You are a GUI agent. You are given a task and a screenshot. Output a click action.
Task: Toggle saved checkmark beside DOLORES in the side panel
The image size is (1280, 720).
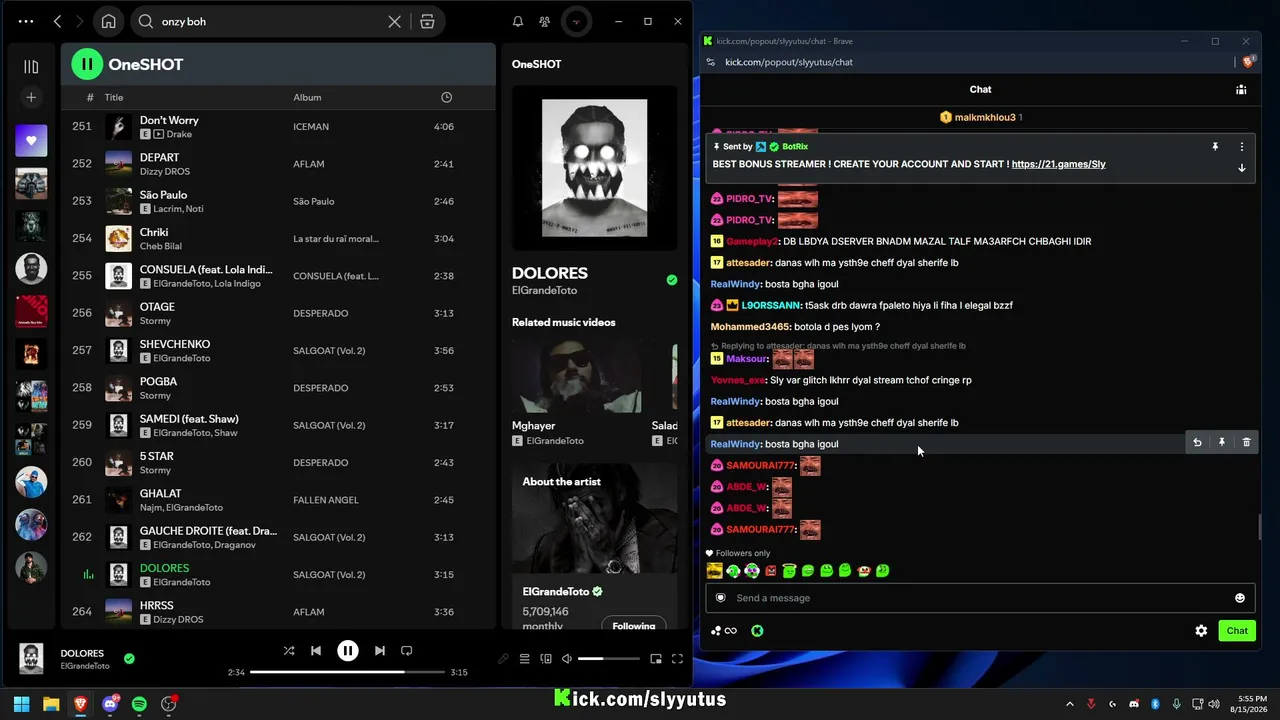672,280
